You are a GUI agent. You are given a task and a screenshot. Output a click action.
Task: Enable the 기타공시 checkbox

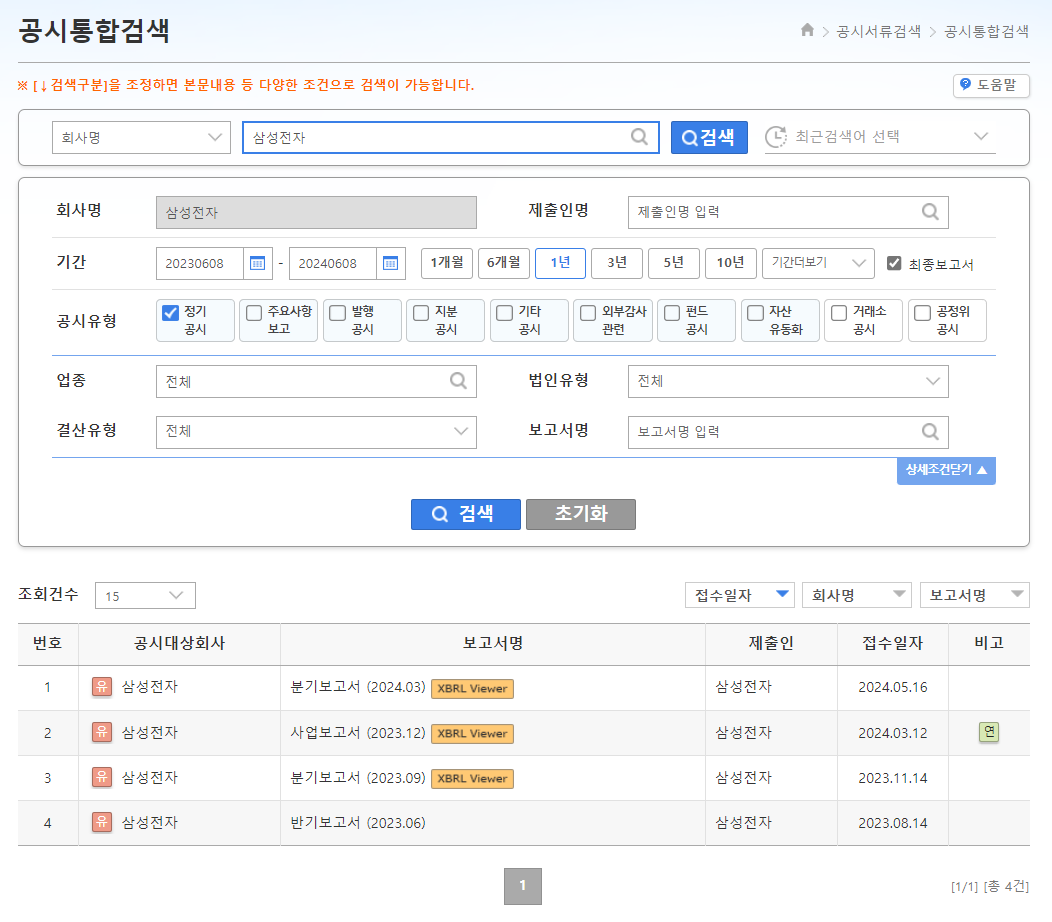(x=505, y=313)
